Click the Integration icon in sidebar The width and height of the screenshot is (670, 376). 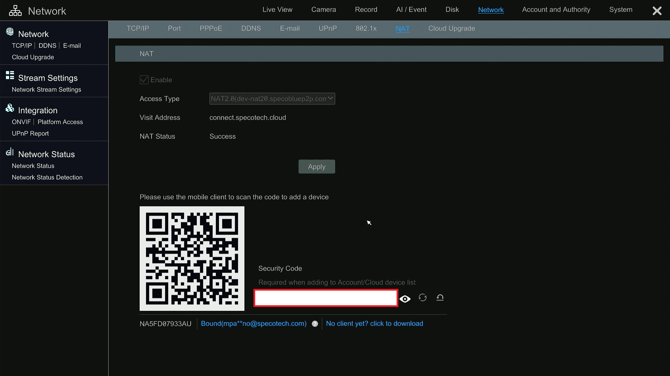click(10, 108)
